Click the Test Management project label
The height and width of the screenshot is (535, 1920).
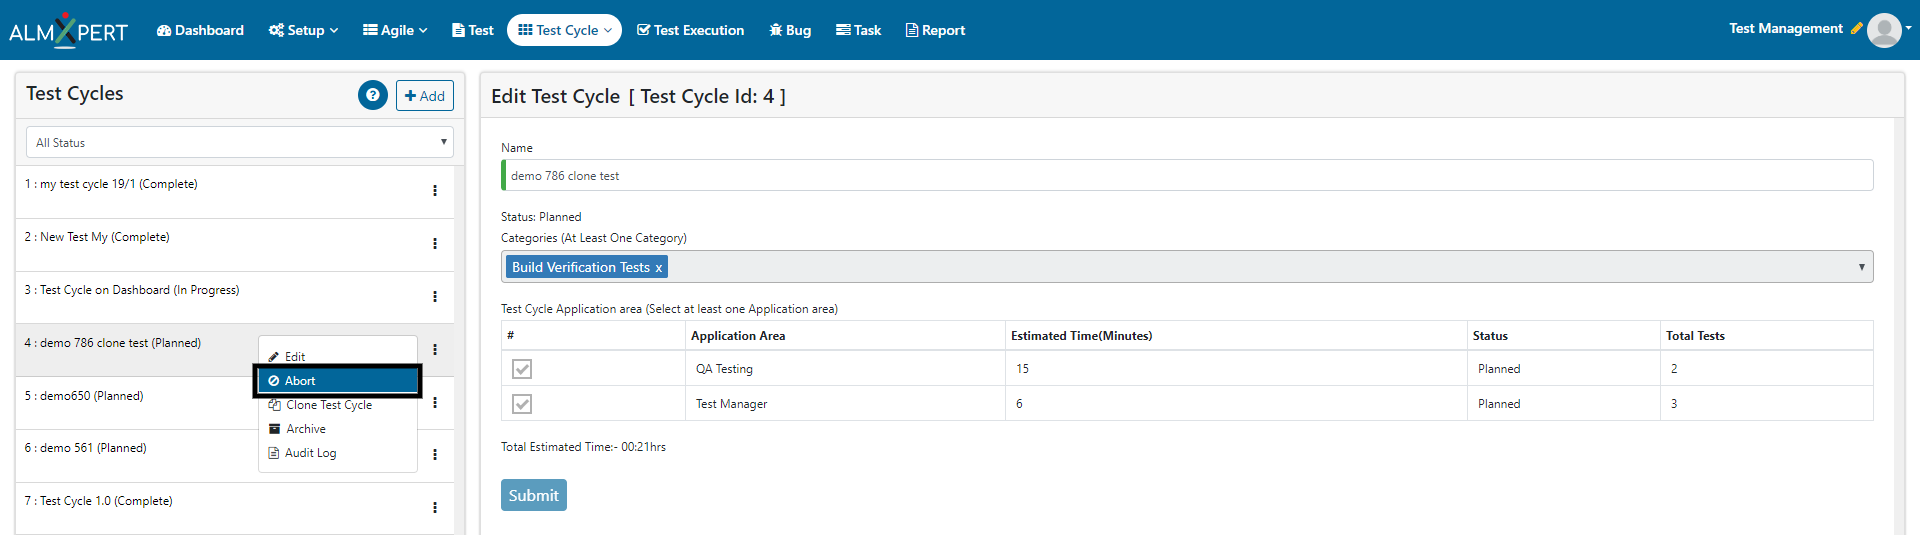pyautogui.click(x=1786, y=28)
